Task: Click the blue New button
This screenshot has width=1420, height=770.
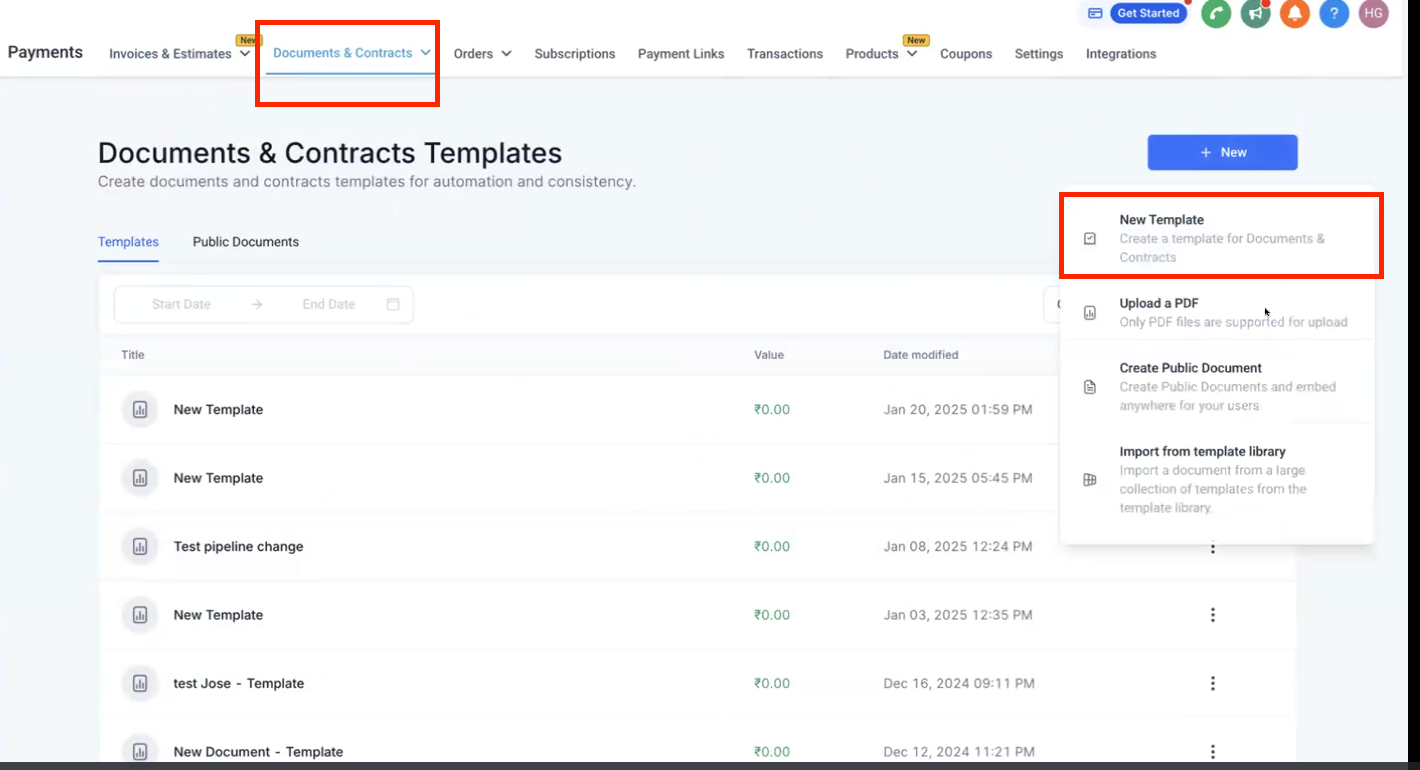Action: pyautogui.click(x=1222, y=153)
